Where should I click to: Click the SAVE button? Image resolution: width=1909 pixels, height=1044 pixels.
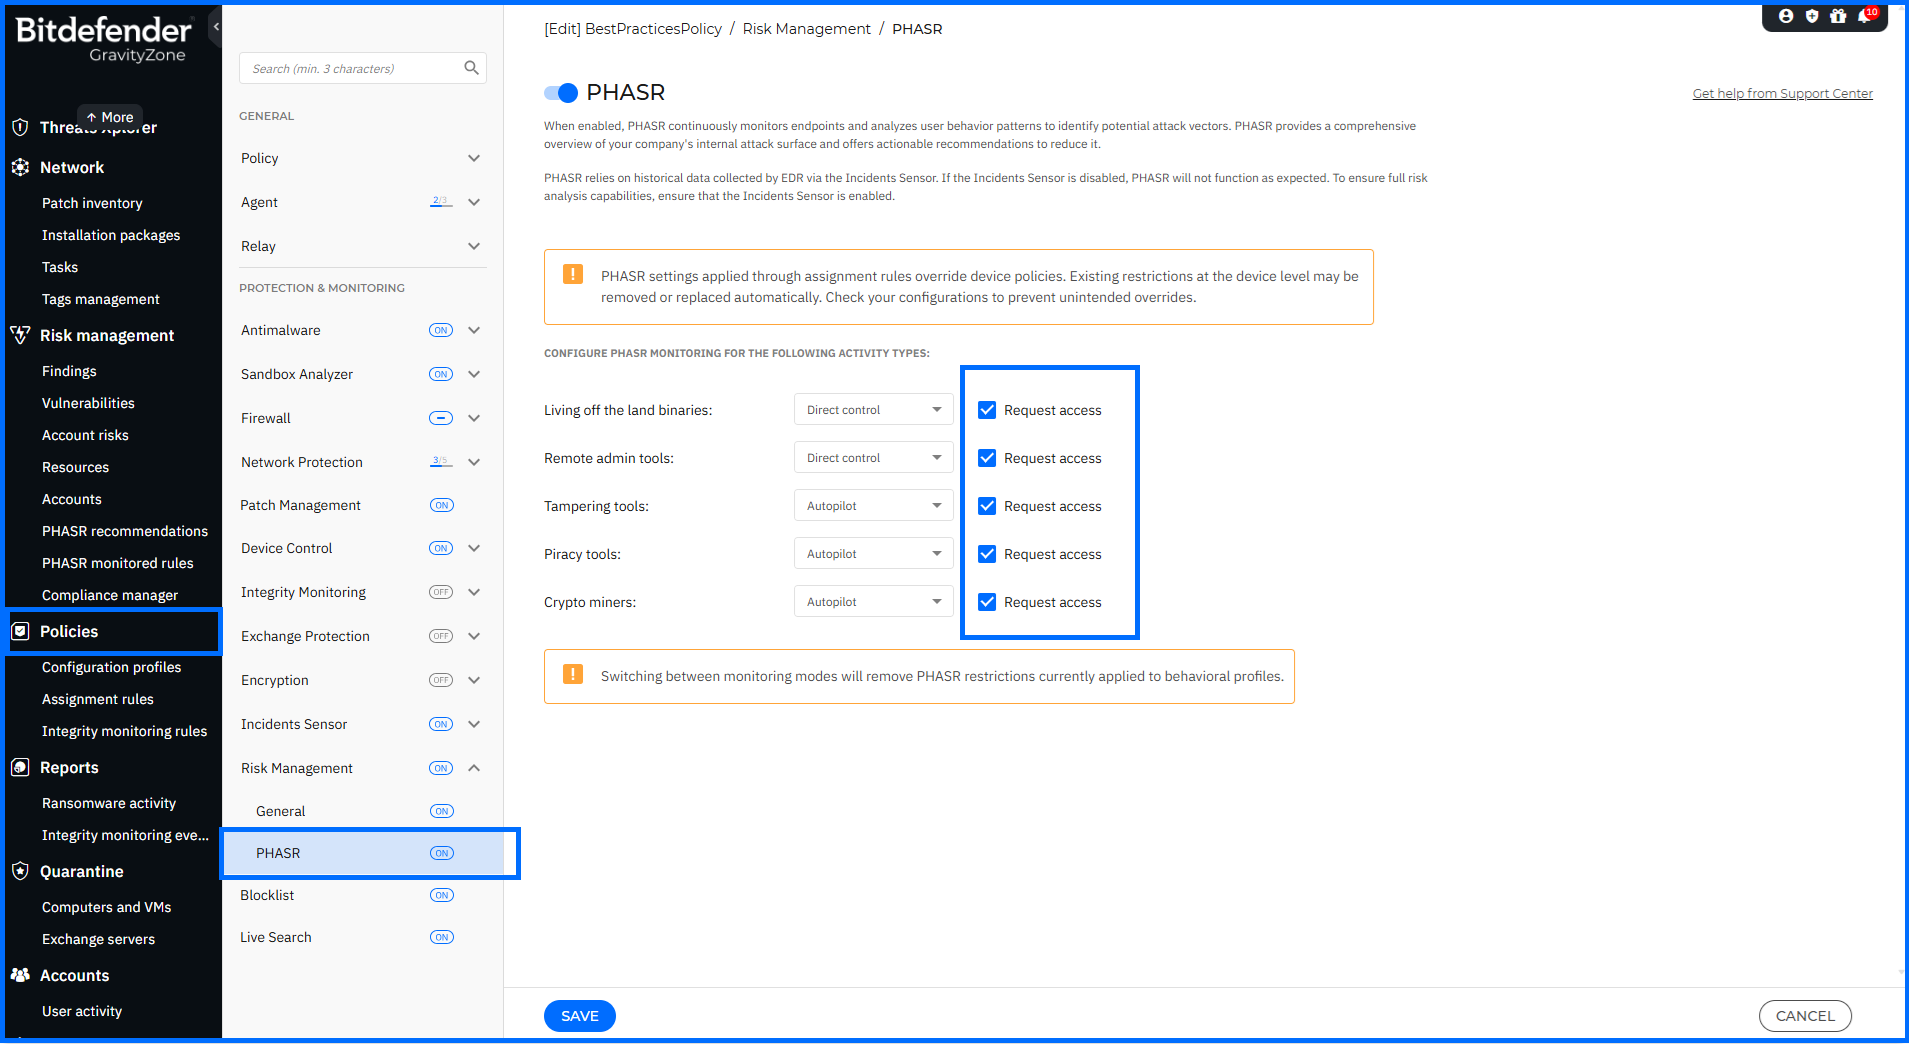tap(580, 1016)
